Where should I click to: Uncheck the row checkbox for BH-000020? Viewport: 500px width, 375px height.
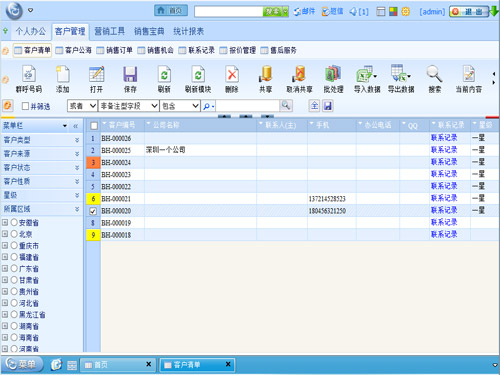coord(93,211)
